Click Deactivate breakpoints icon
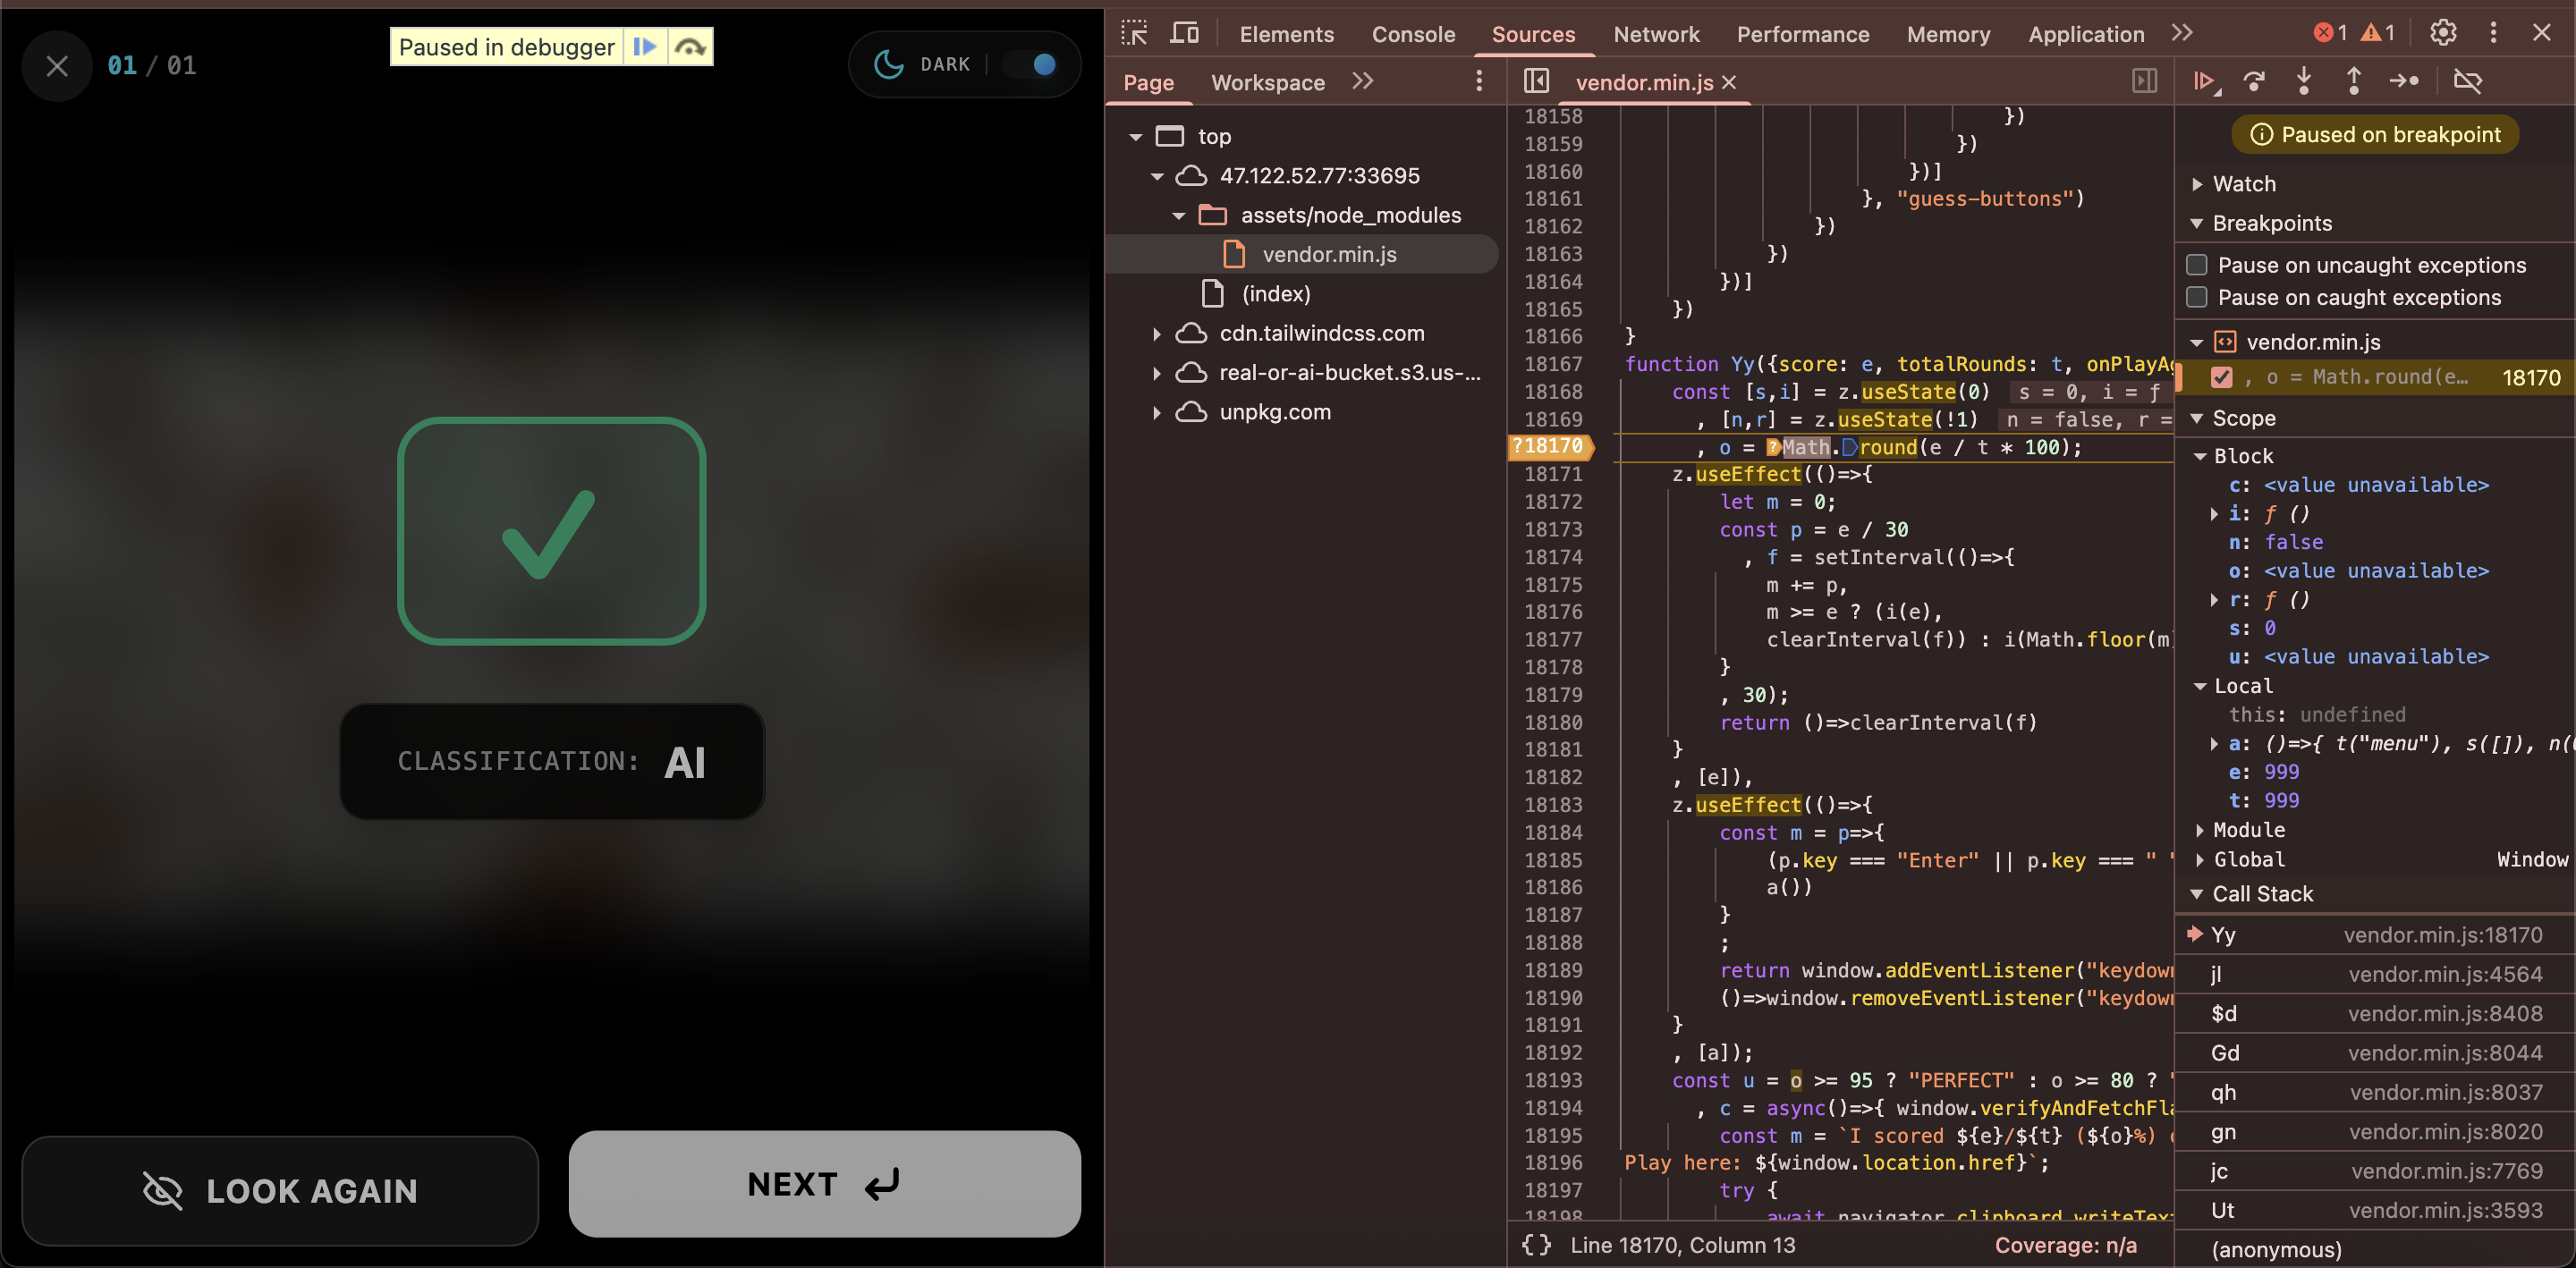This screenshot has height=1268, width=2576. point(2467,81)
